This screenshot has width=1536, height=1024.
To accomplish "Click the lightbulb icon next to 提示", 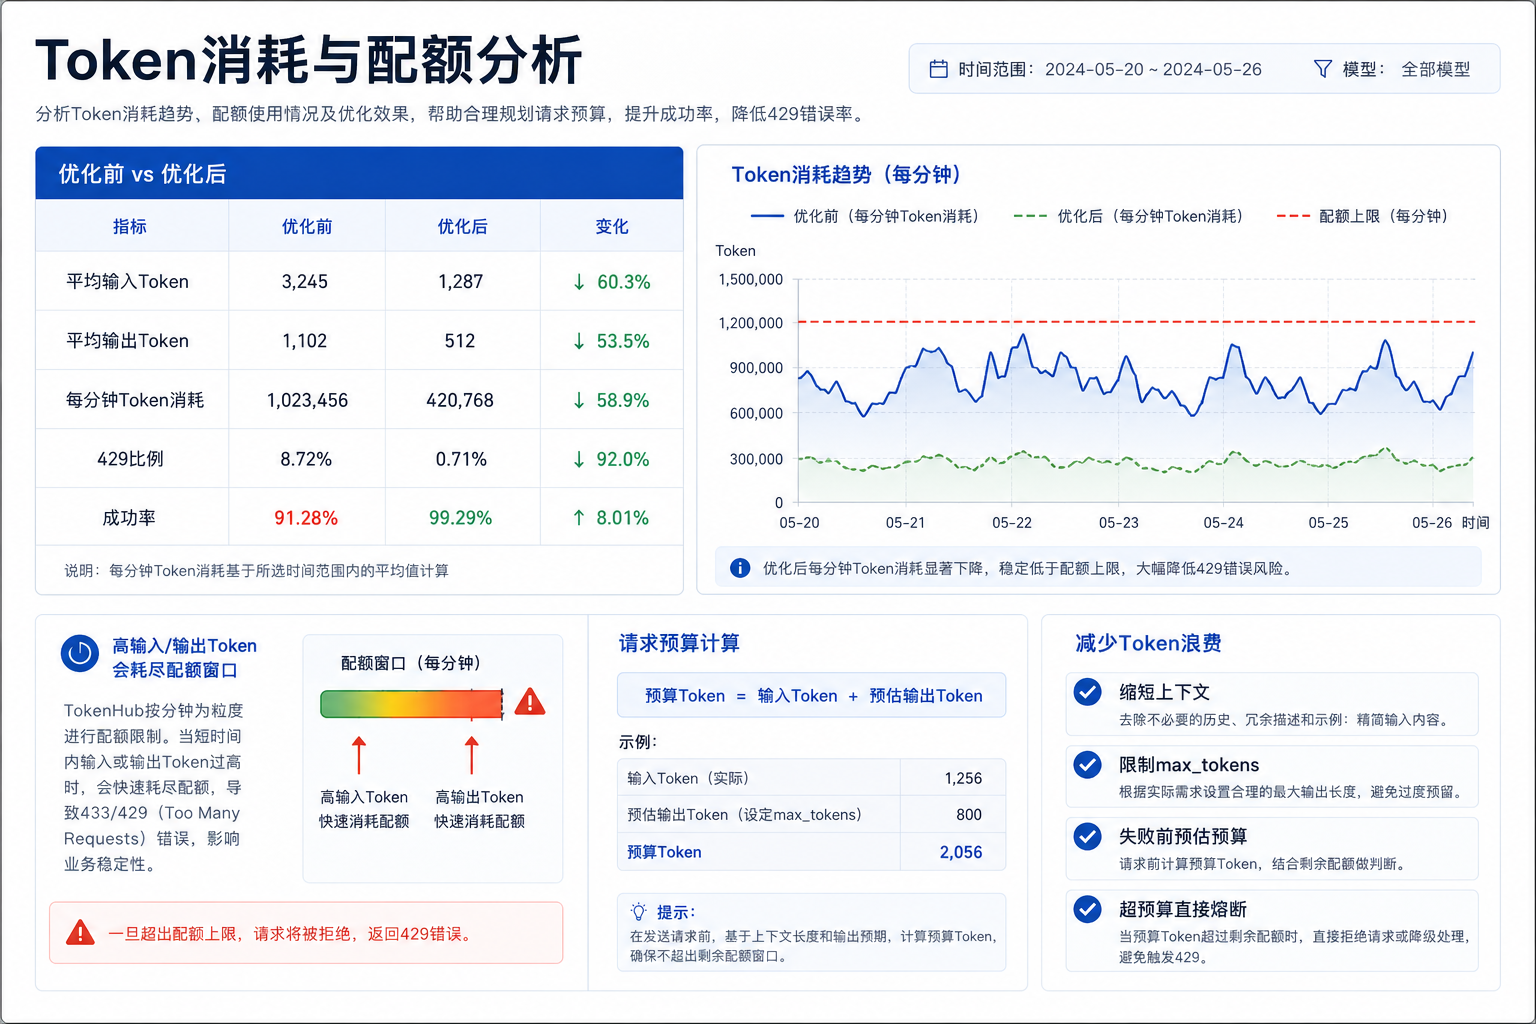I will tap(638, 912).
